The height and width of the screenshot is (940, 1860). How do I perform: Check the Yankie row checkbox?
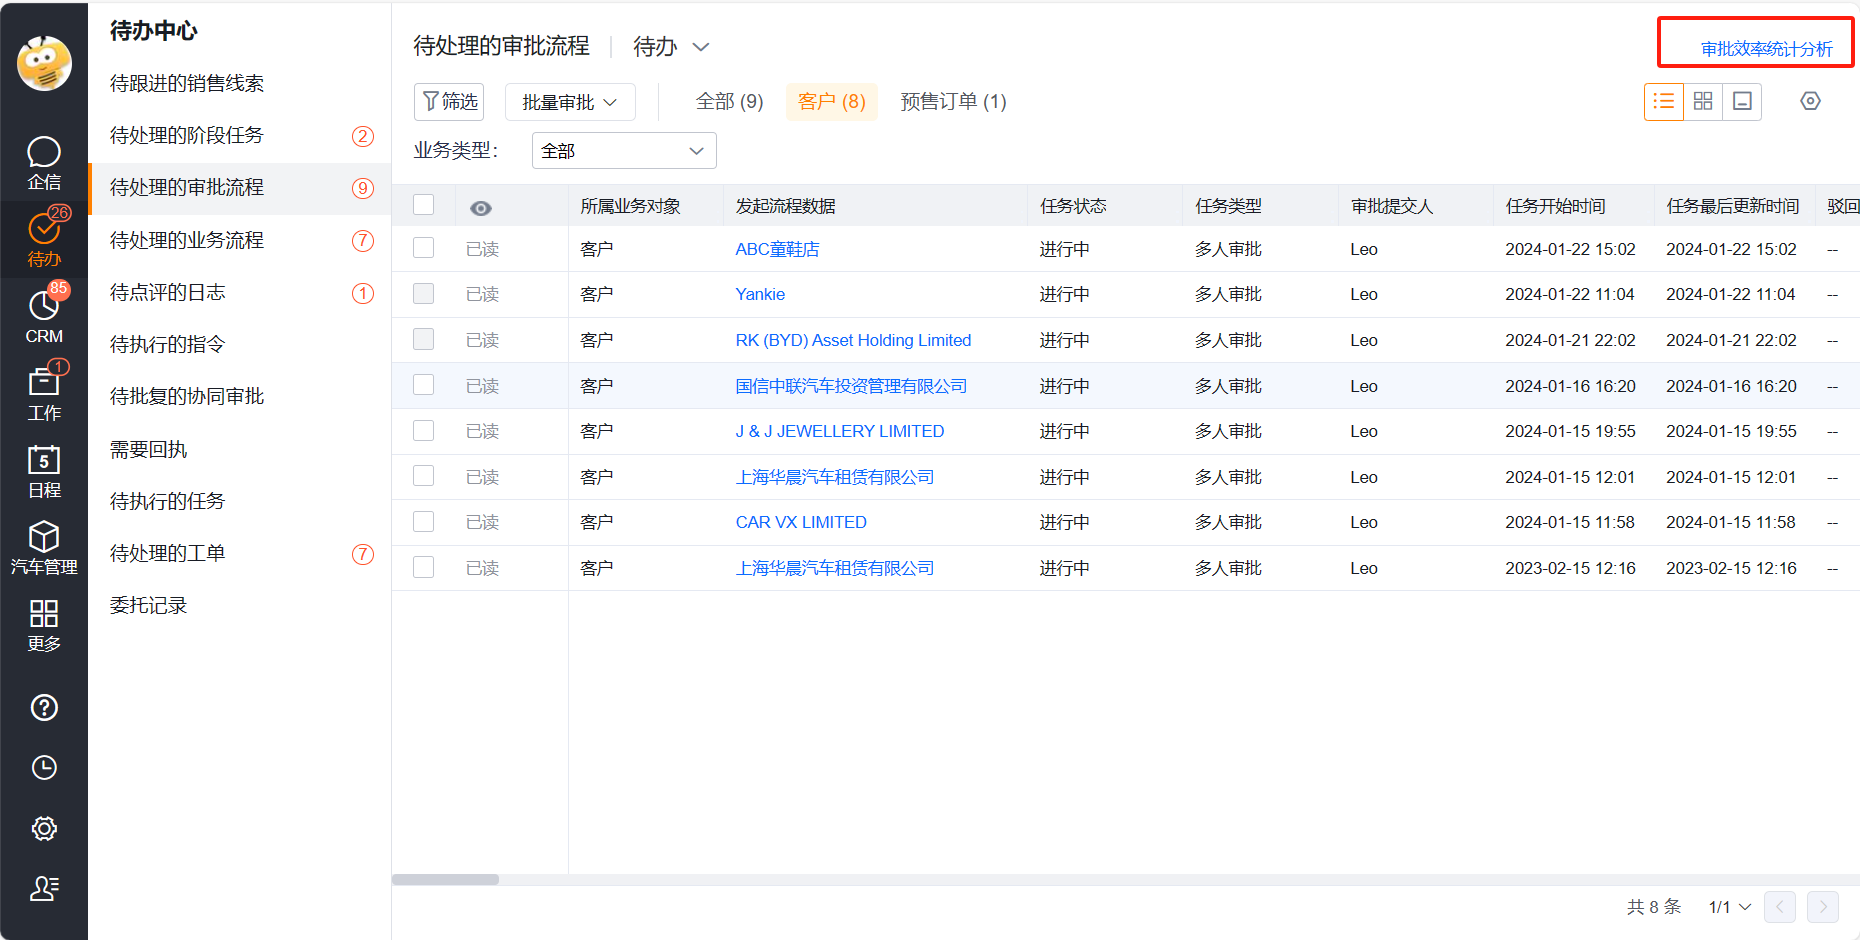pyautogui.click(x=424, y=293)
